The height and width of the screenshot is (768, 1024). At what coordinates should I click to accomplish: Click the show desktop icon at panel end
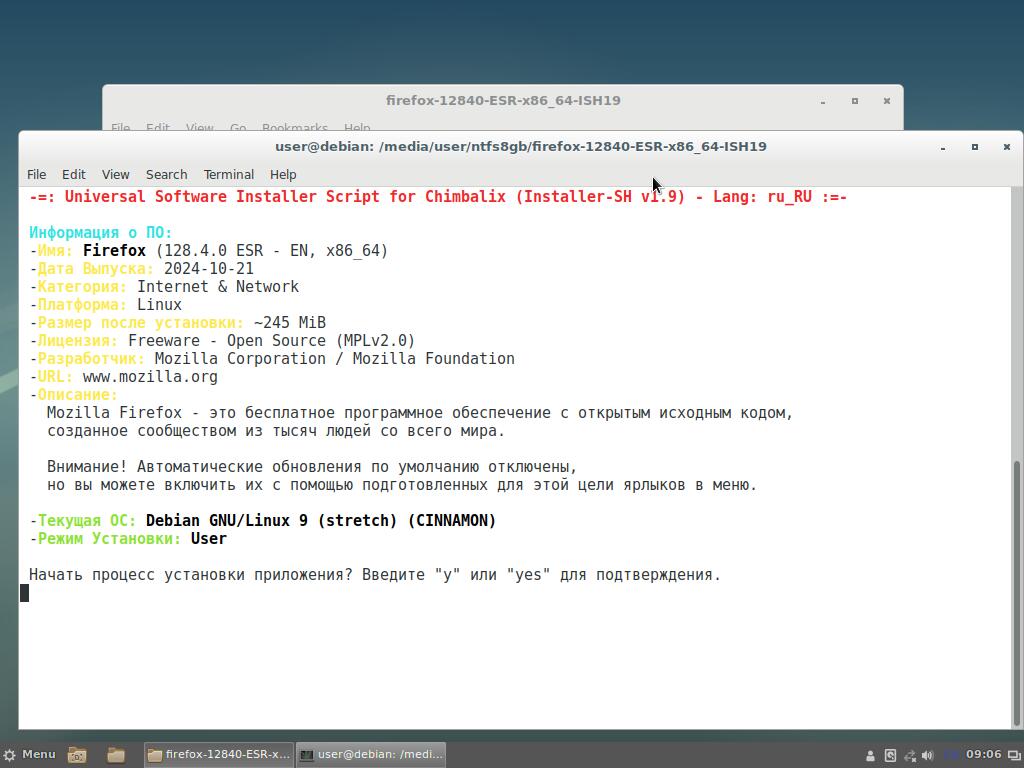coord(1013,756)
